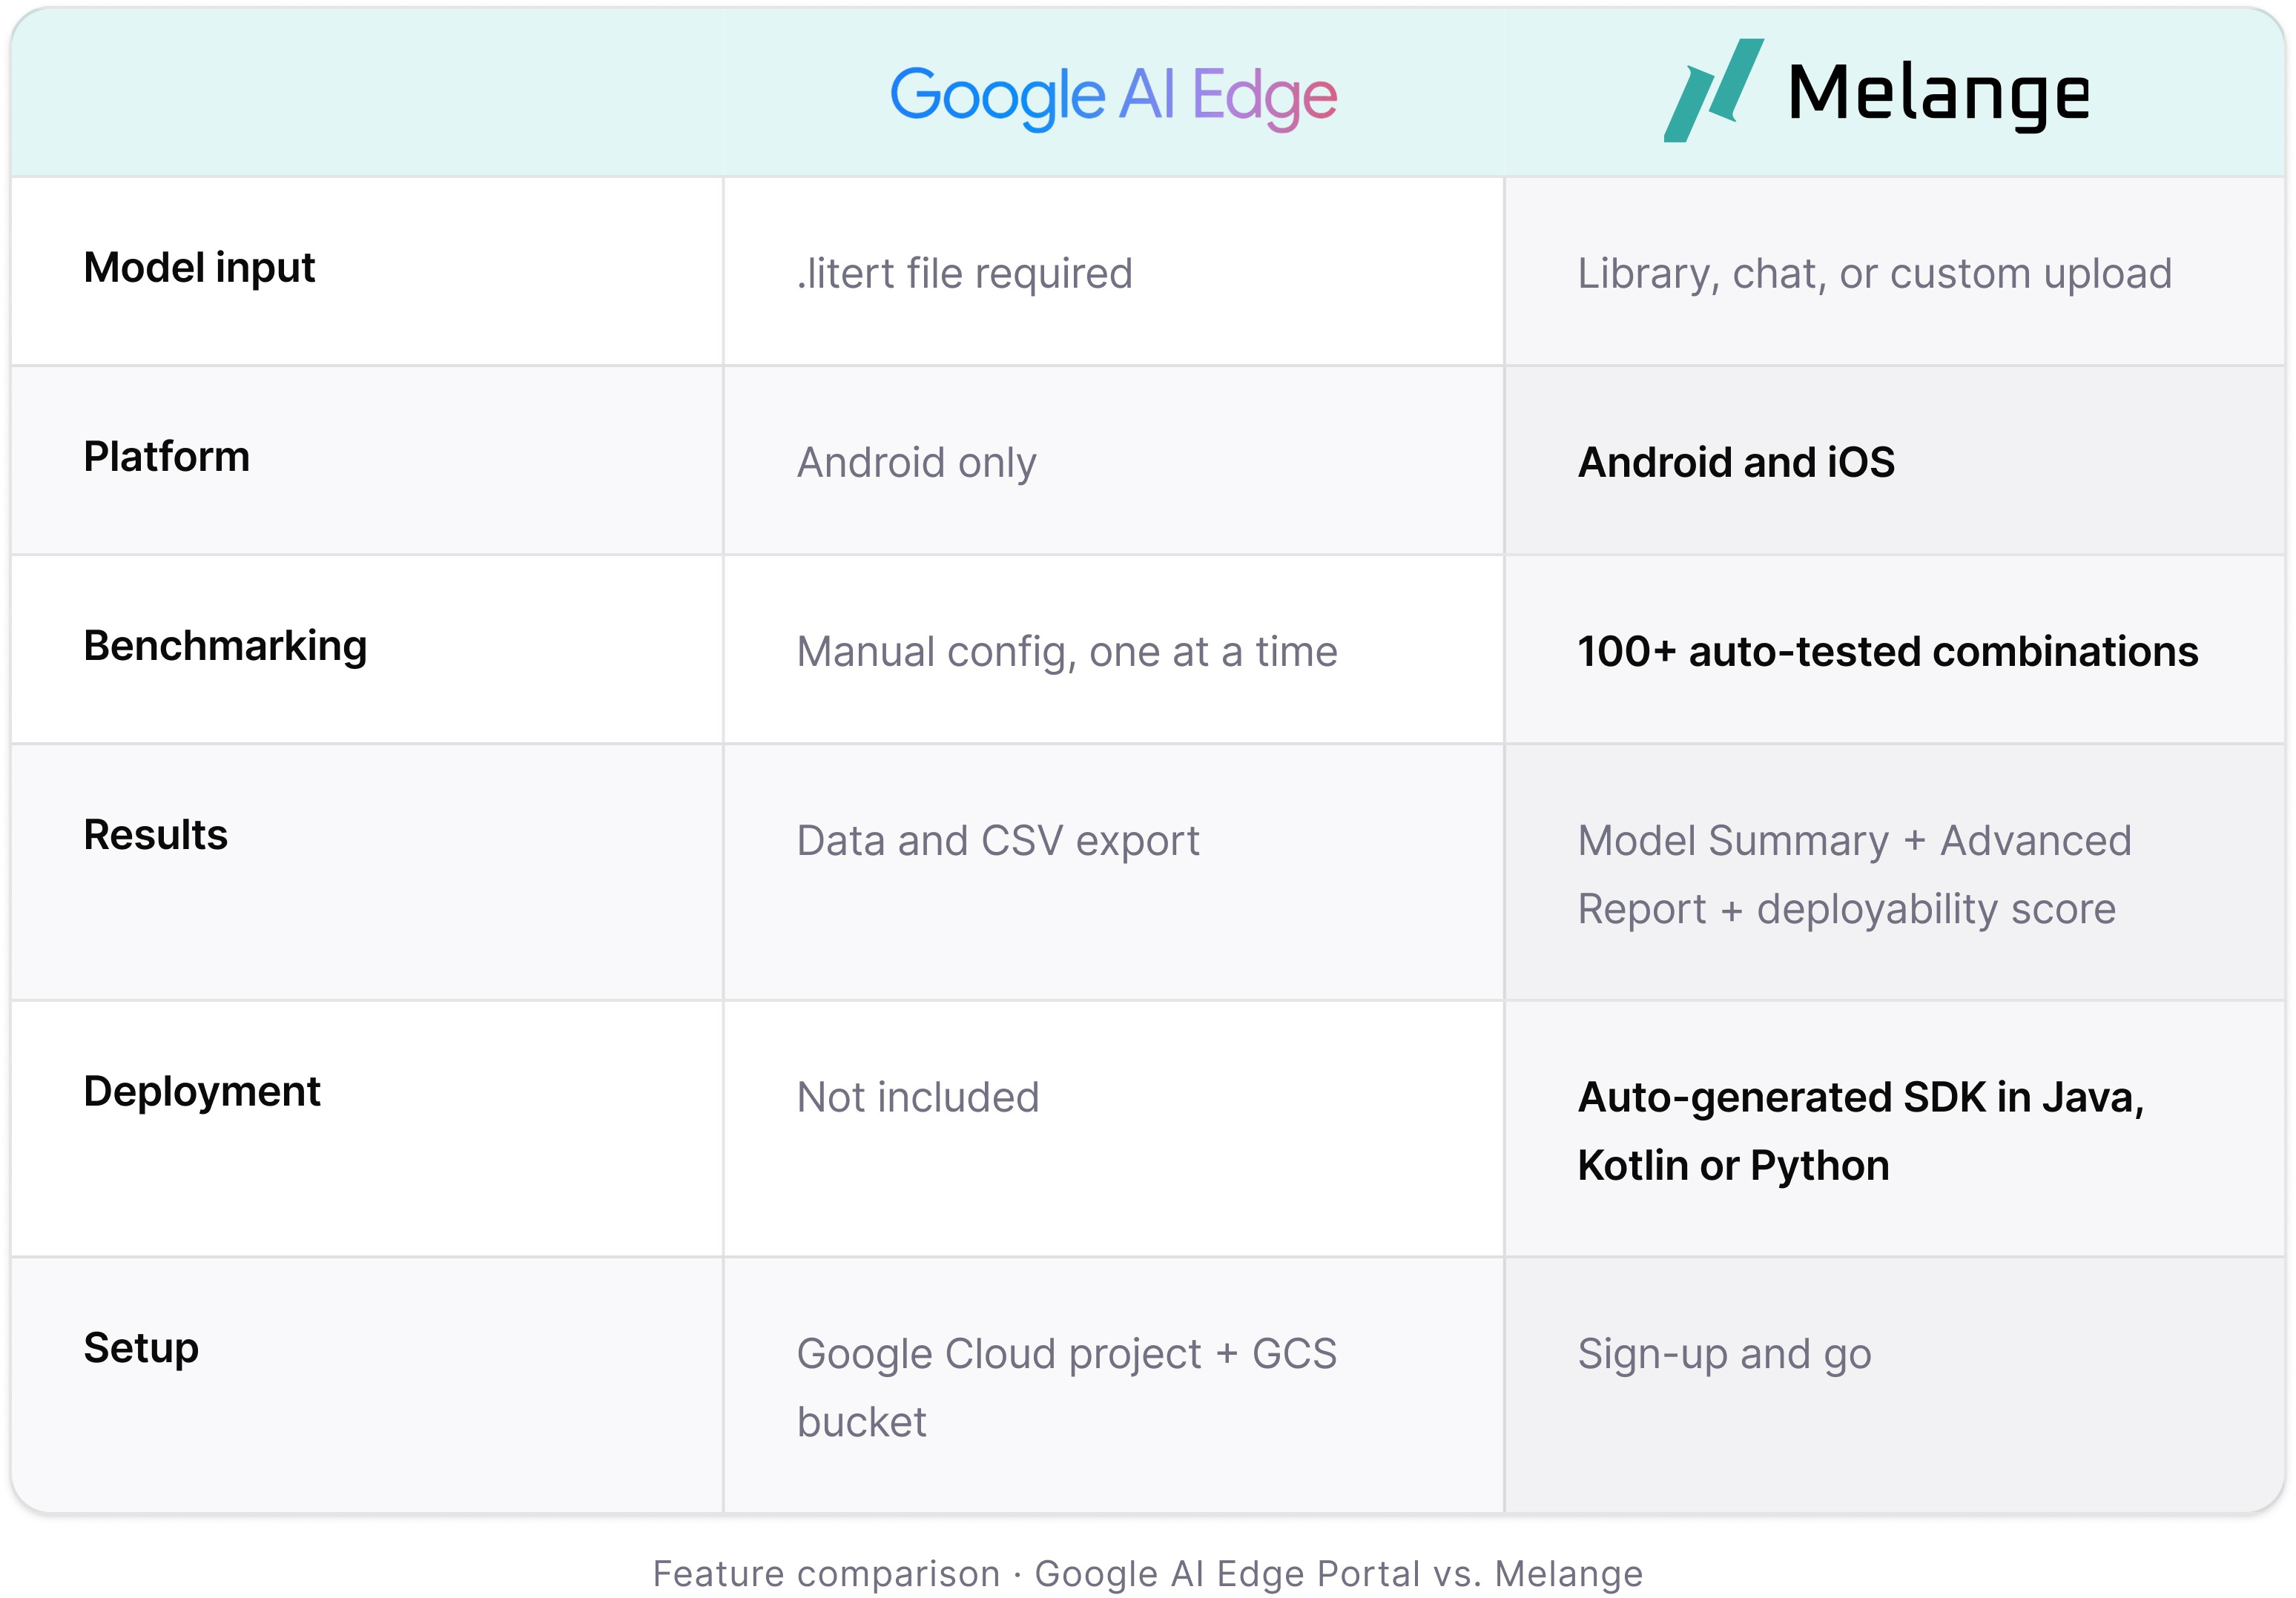
Task: Select the Results row label
Action: [156, 835]
